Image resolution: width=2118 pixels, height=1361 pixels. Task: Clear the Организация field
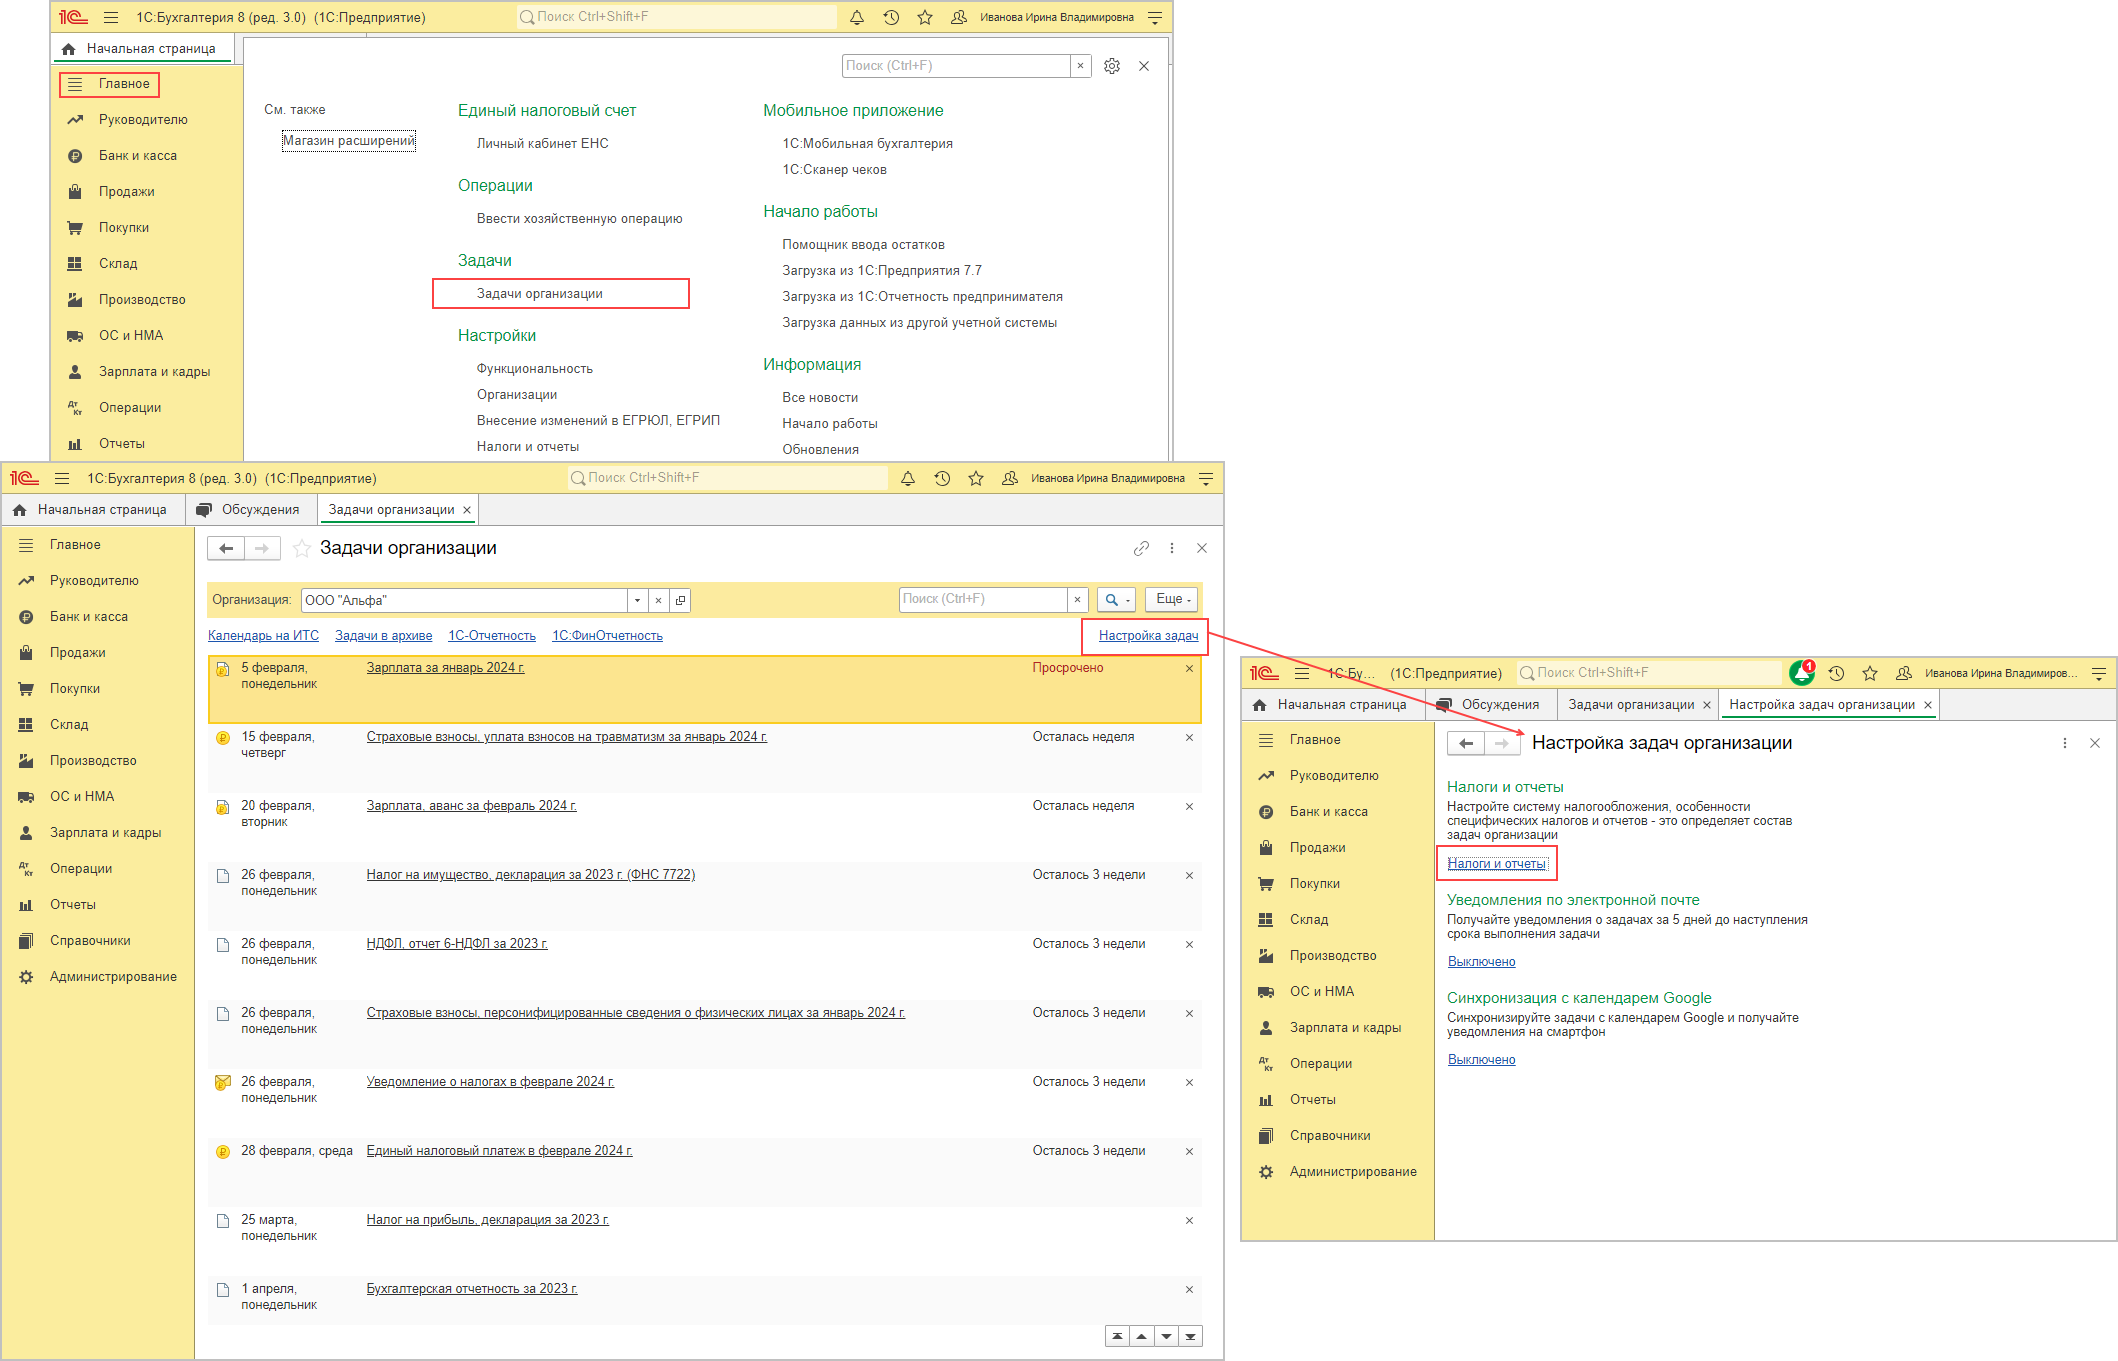point(658,600)
